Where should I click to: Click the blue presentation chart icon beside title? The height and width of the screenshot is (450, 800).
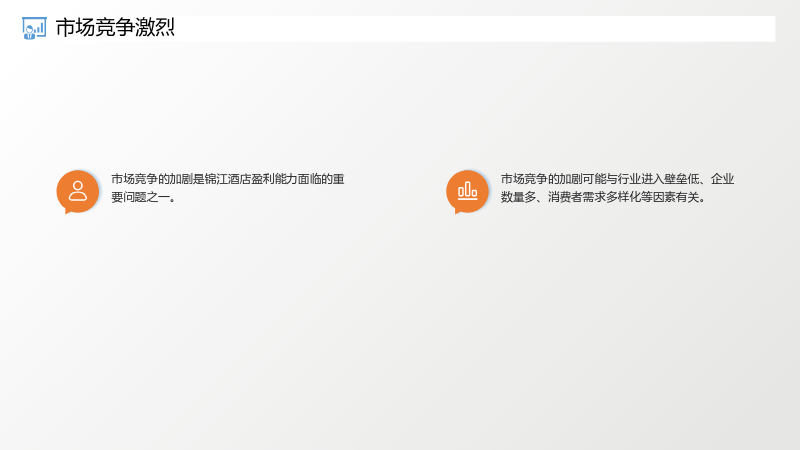(34, 28)
